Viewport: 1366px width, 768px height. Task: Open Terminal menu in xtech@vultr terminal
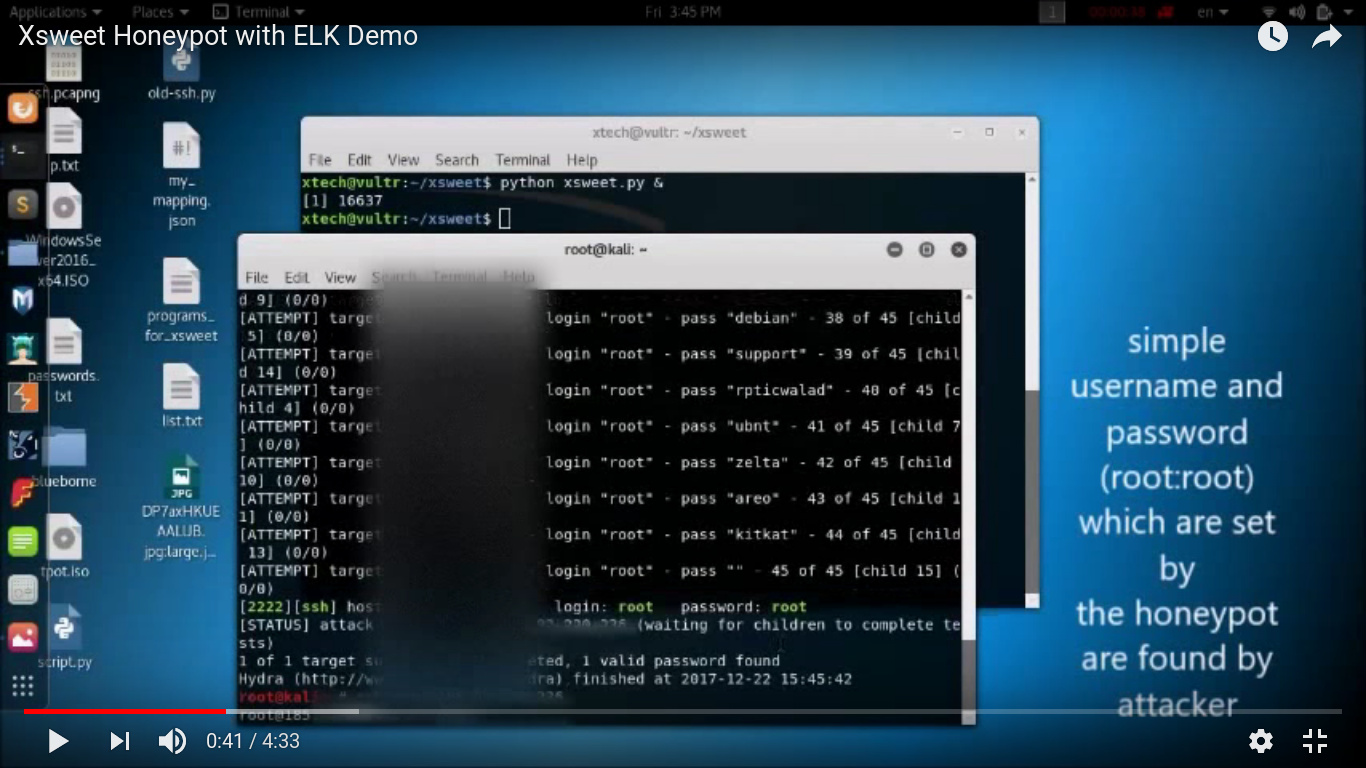tap(522, 160)
